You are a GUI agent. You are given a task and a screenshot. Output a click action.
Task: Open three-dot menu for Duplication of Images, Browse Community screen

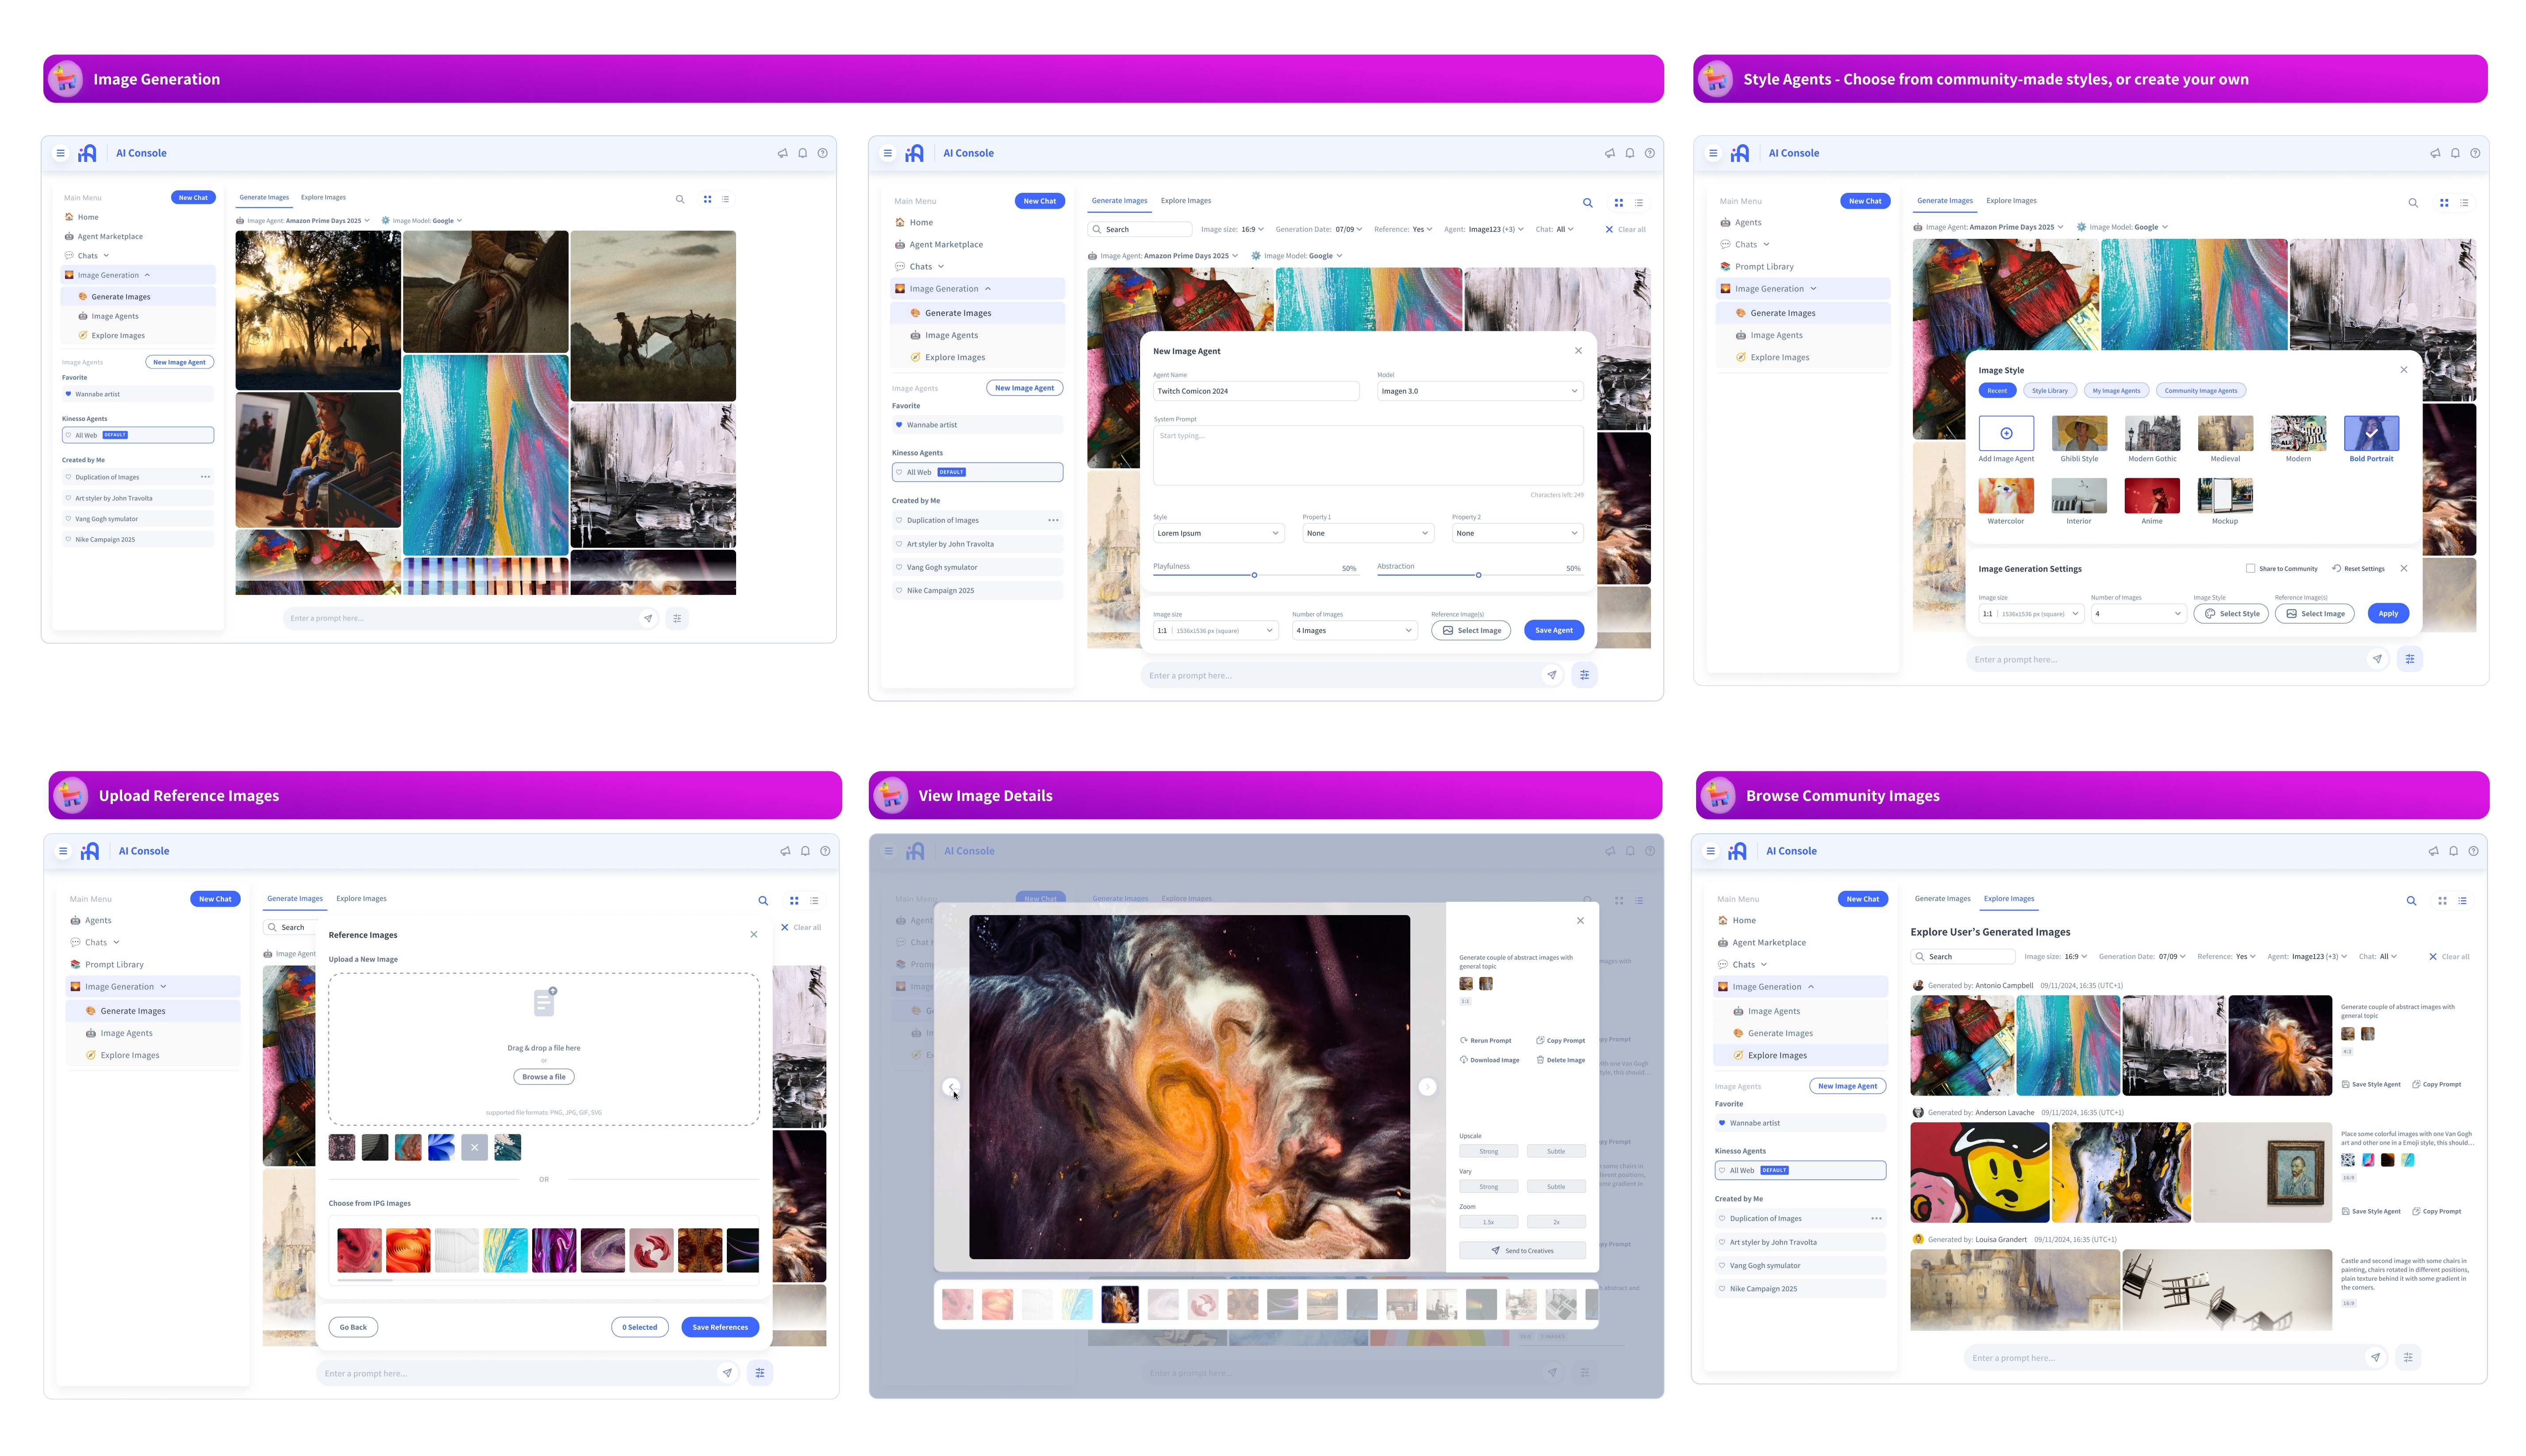coord(1876,1218)
